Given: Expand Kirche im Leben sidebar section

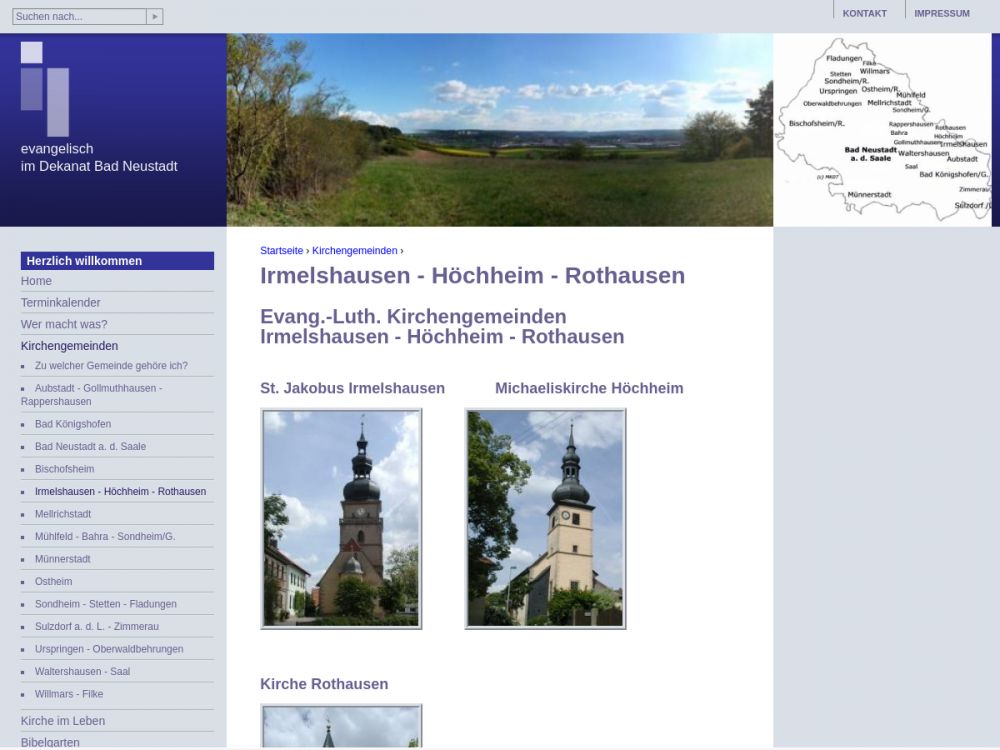Looking at the screenshot, I should [63, 721].
